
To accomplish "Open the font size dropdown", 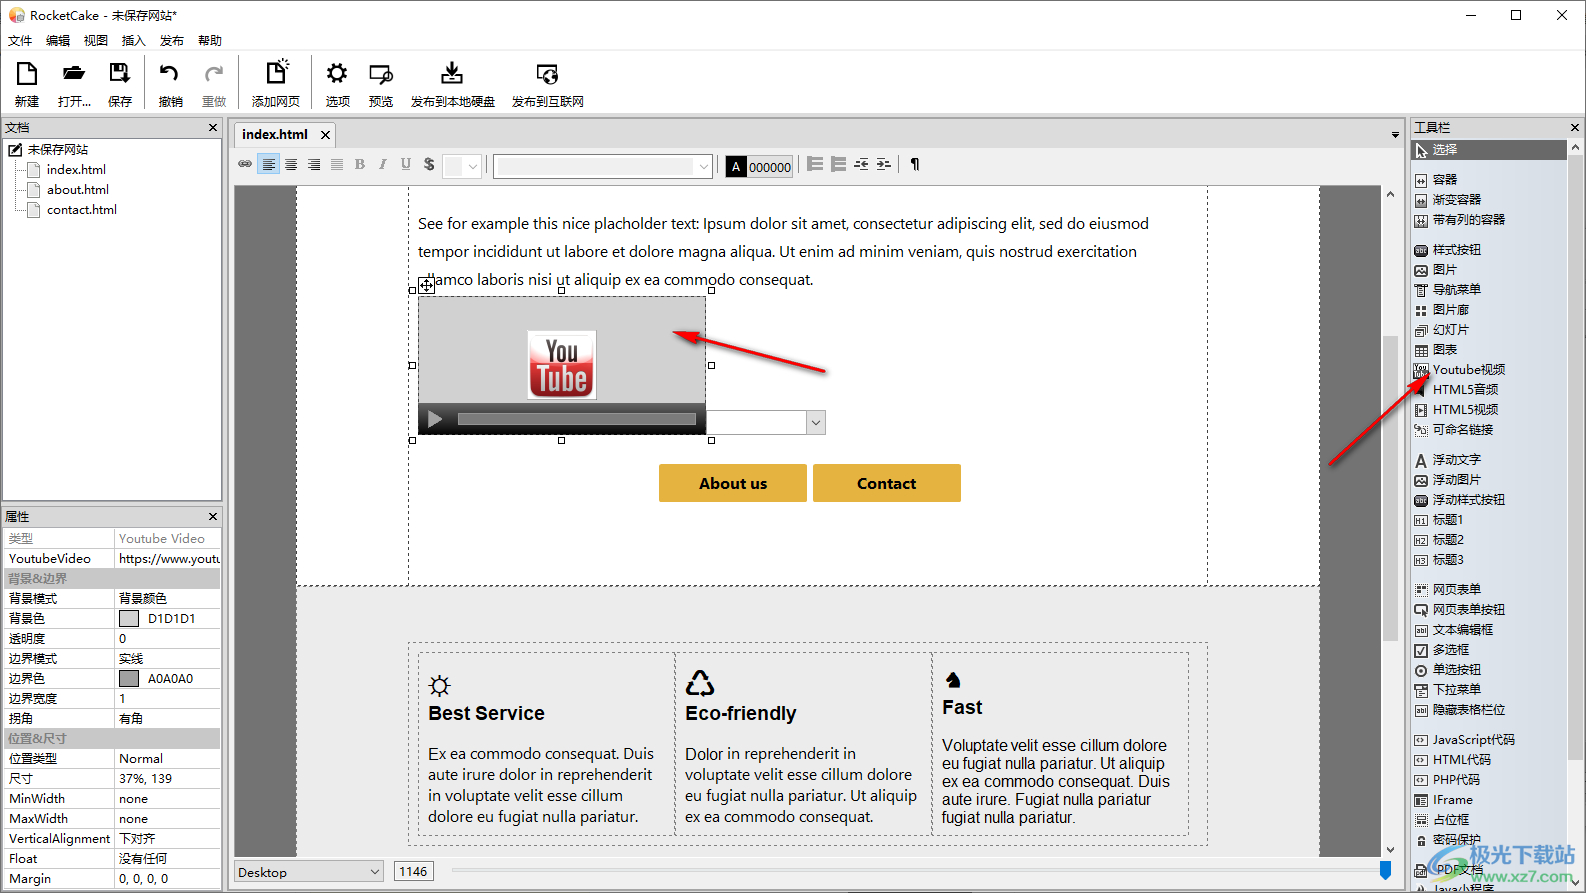I will tap(473, 166).
